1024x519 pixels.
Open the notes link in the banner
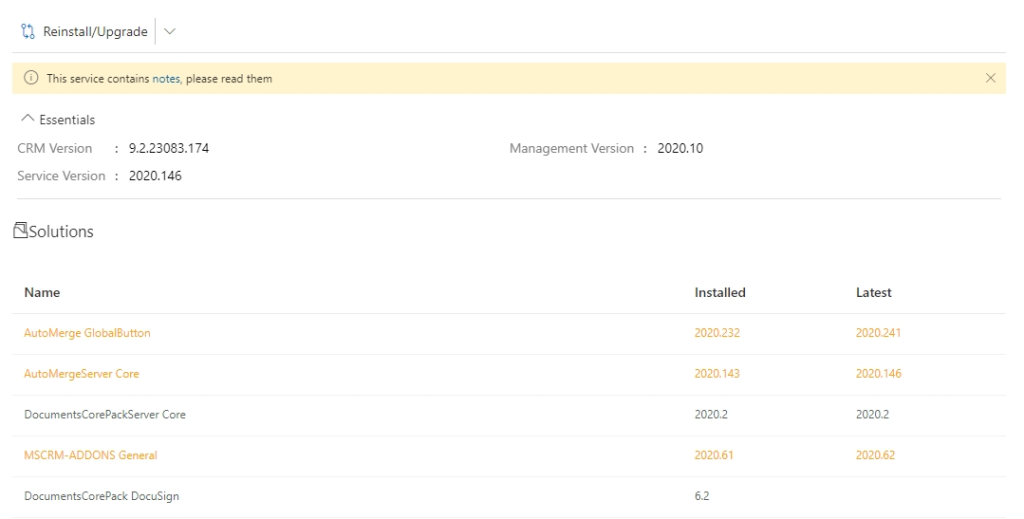click(x=166, y=78)
